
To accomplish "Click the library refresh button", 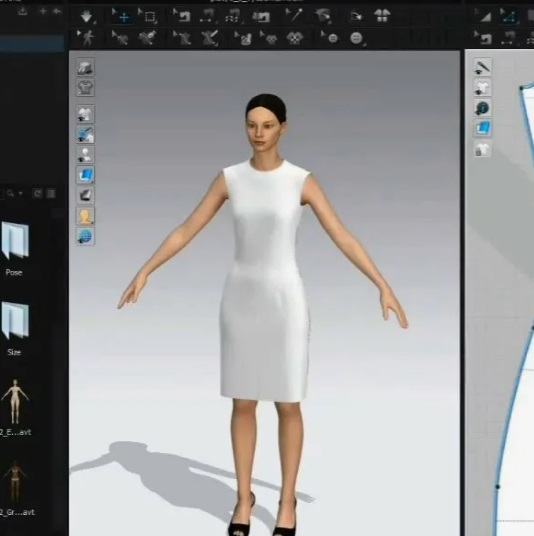I will click(x=38, y=193).
